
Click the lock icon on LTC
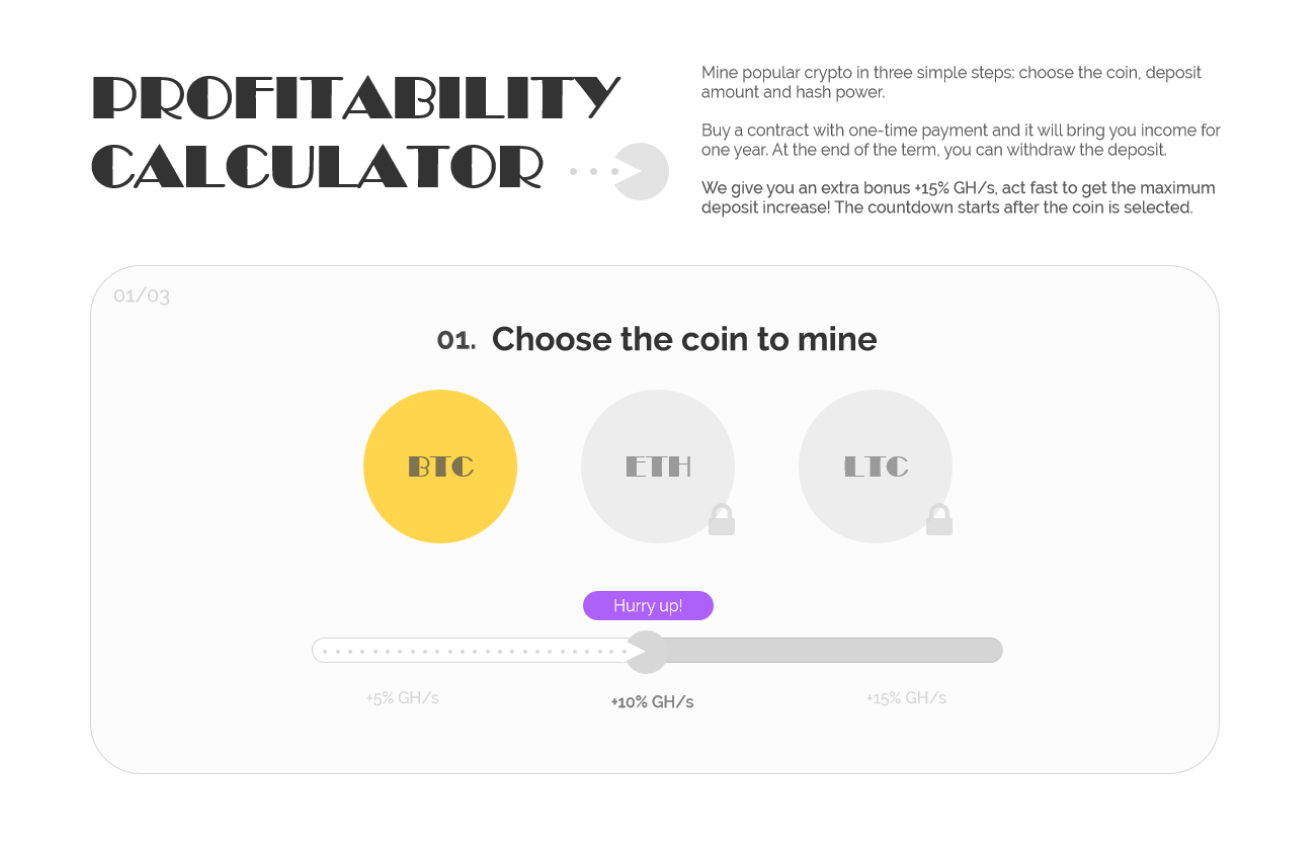point(939,520)
